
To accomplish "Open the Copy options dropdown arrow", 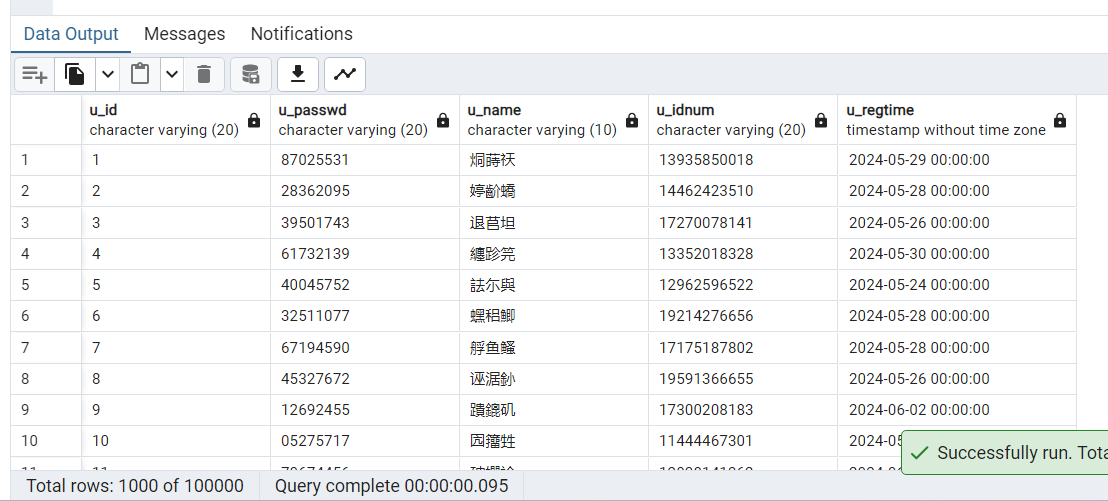I will [107, 74].
